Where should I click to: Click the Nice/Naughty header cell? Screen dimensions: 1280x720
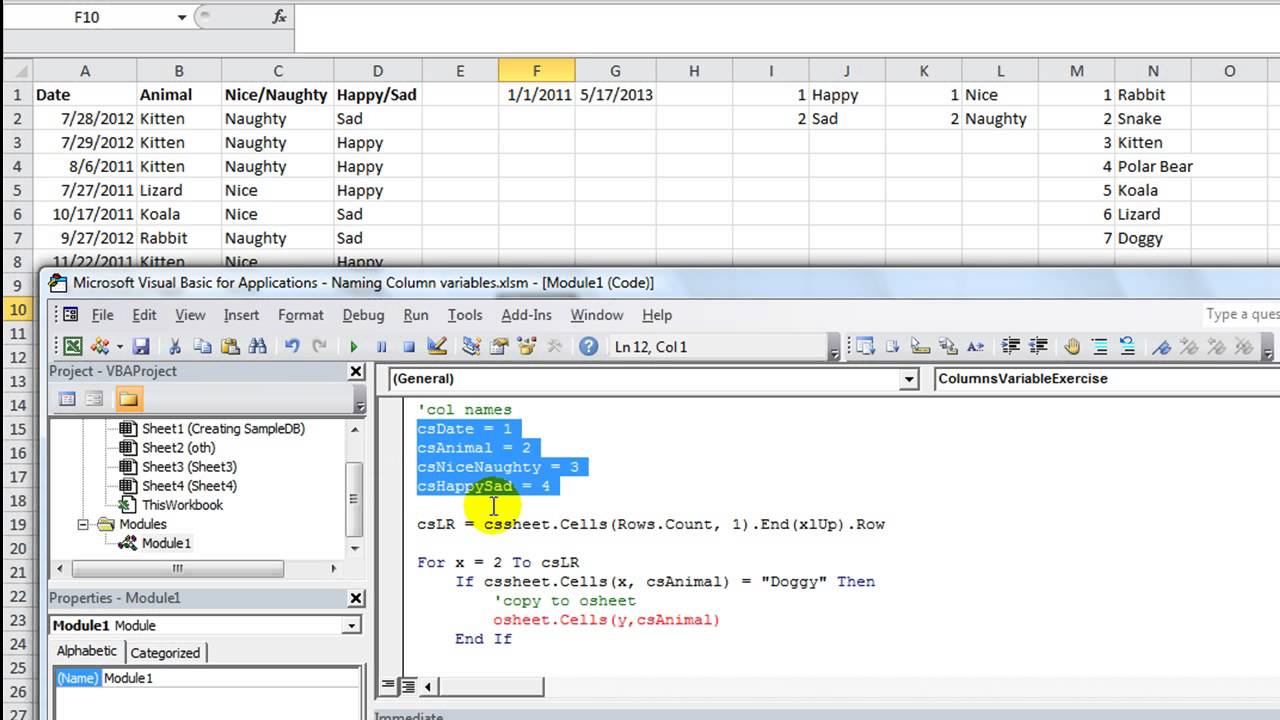coord(278,95)
